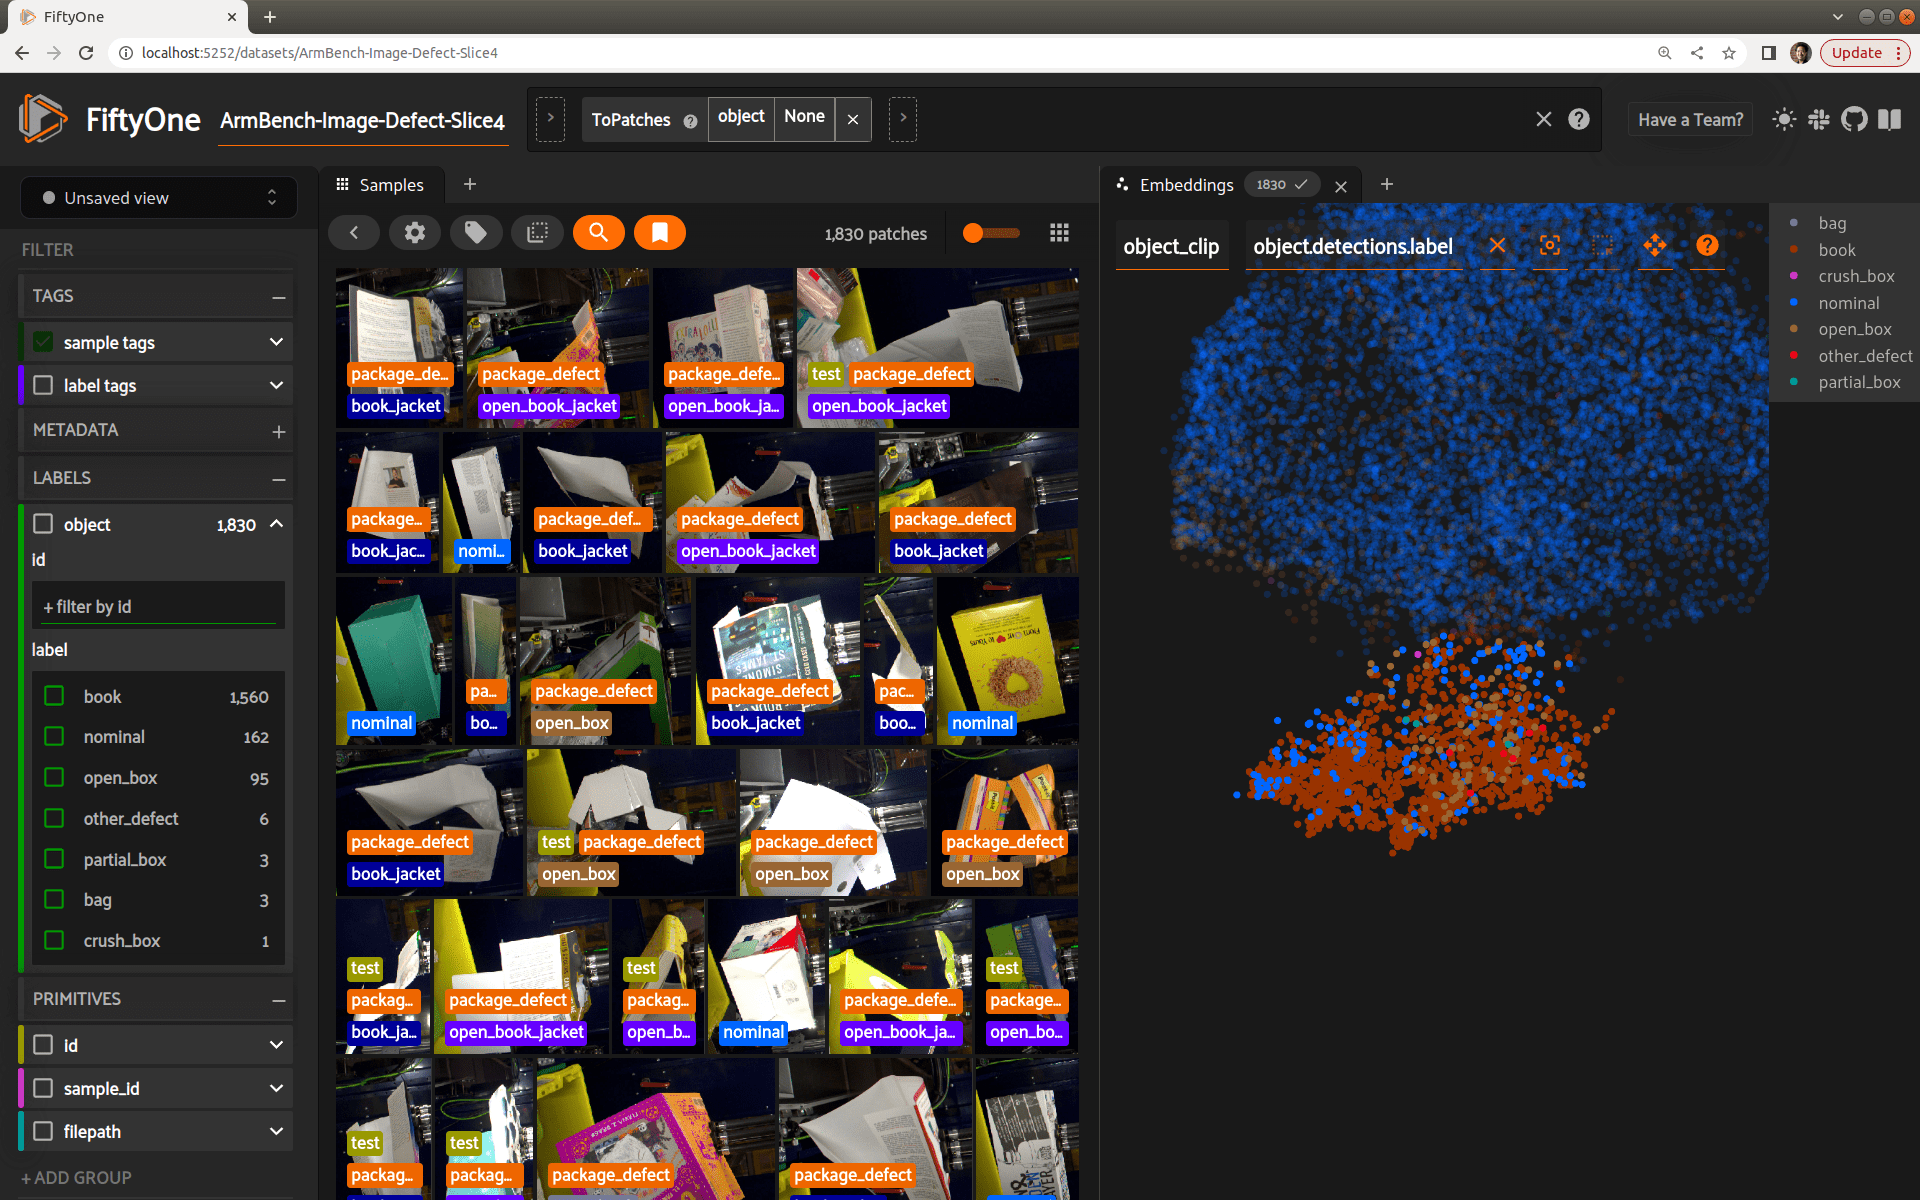The height and width of the screenshot is (1200, 1920).
Task: Click the ADD GROUP link
Action: pyautogui.click(x=77, y=1177)
